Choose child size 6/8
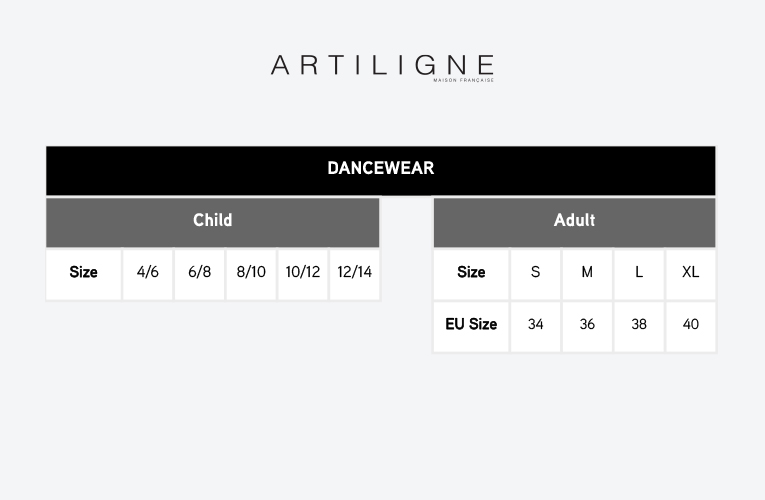Viewport: 765px width, 500px height. 199,273
